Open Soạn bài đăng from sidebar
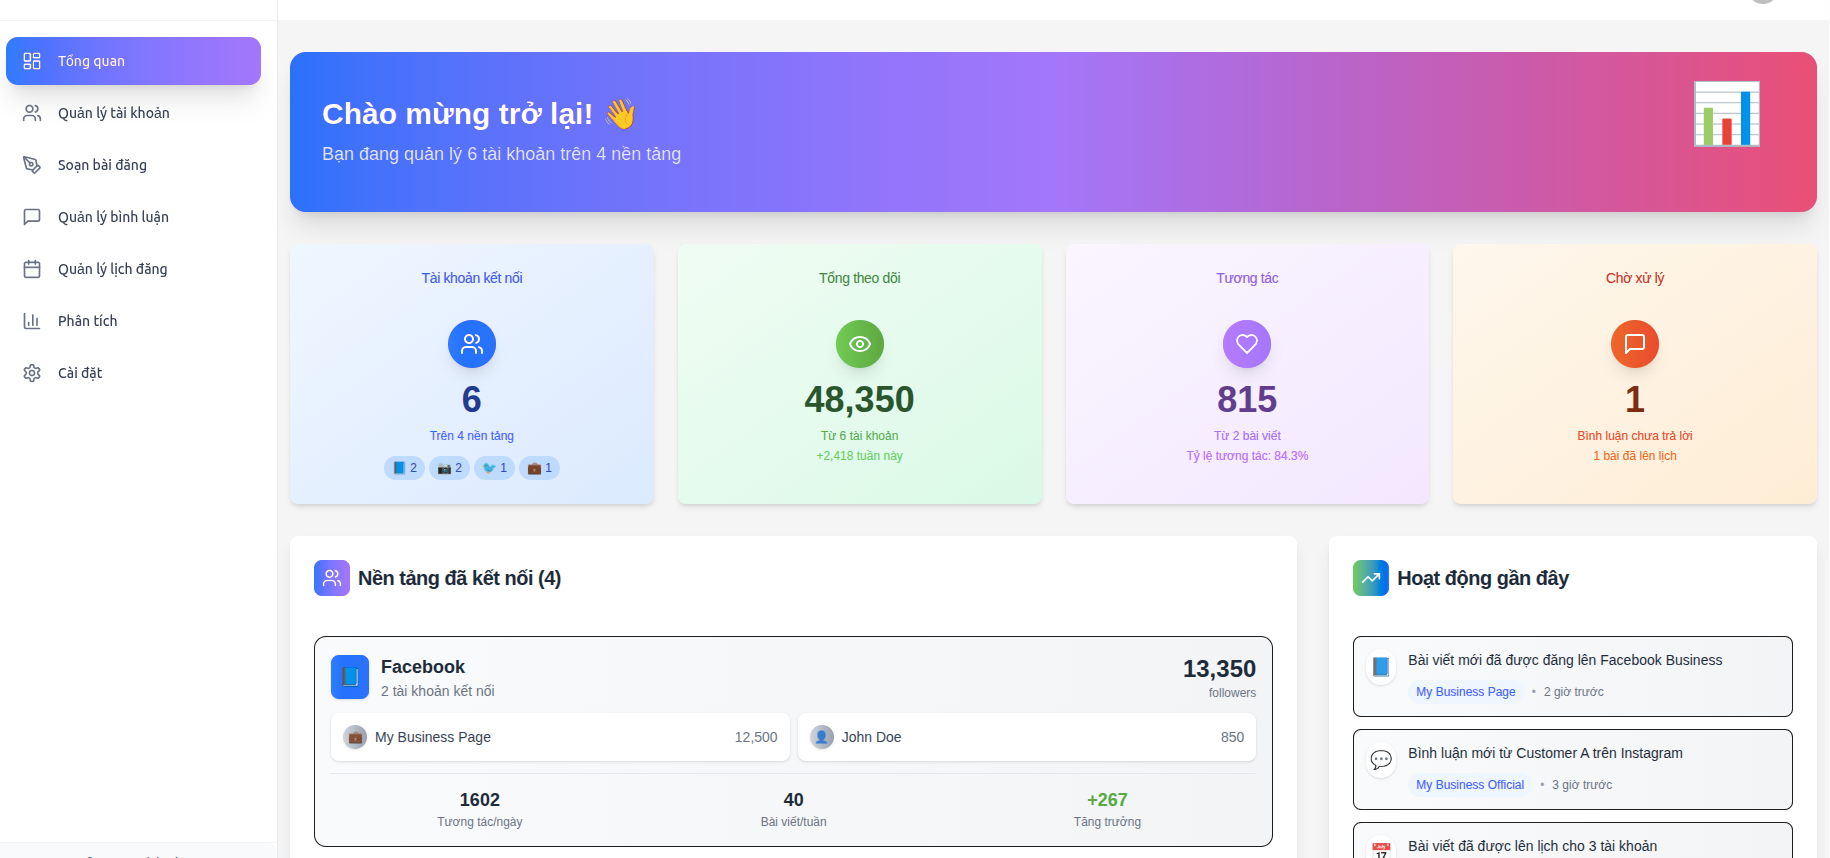Screen dimensions: 1830x858 [102, 165]
